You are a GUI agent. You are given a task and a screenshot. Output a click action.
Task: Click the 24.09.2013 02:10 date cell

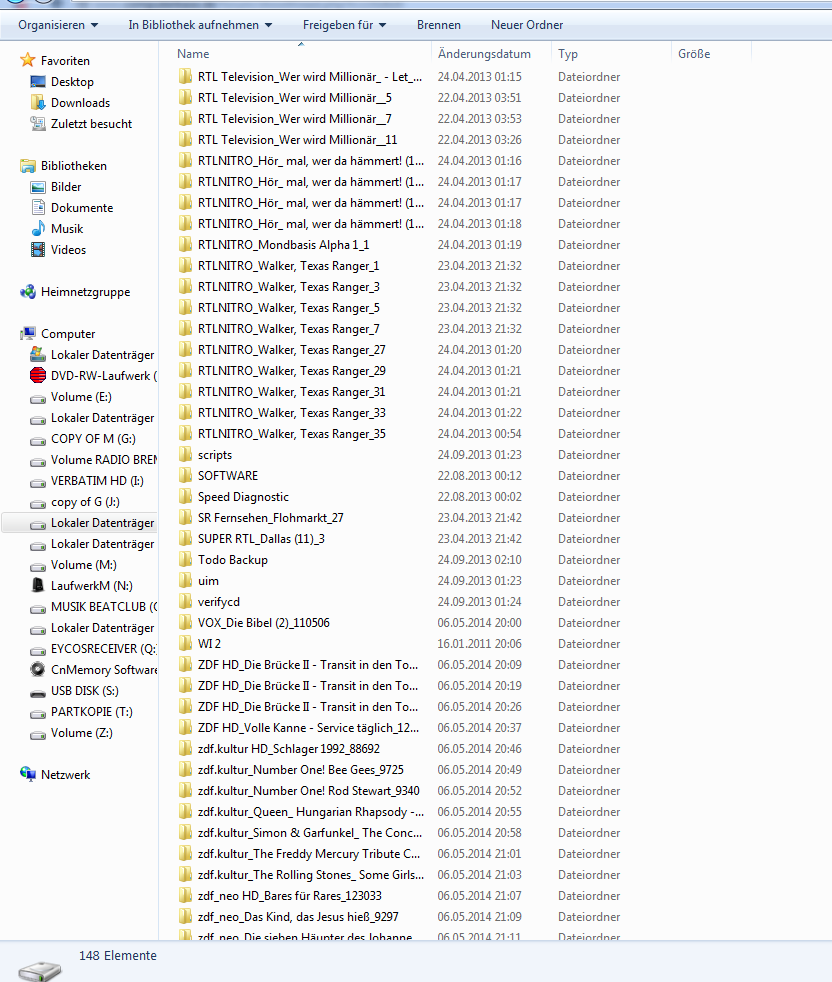[479, 560]
